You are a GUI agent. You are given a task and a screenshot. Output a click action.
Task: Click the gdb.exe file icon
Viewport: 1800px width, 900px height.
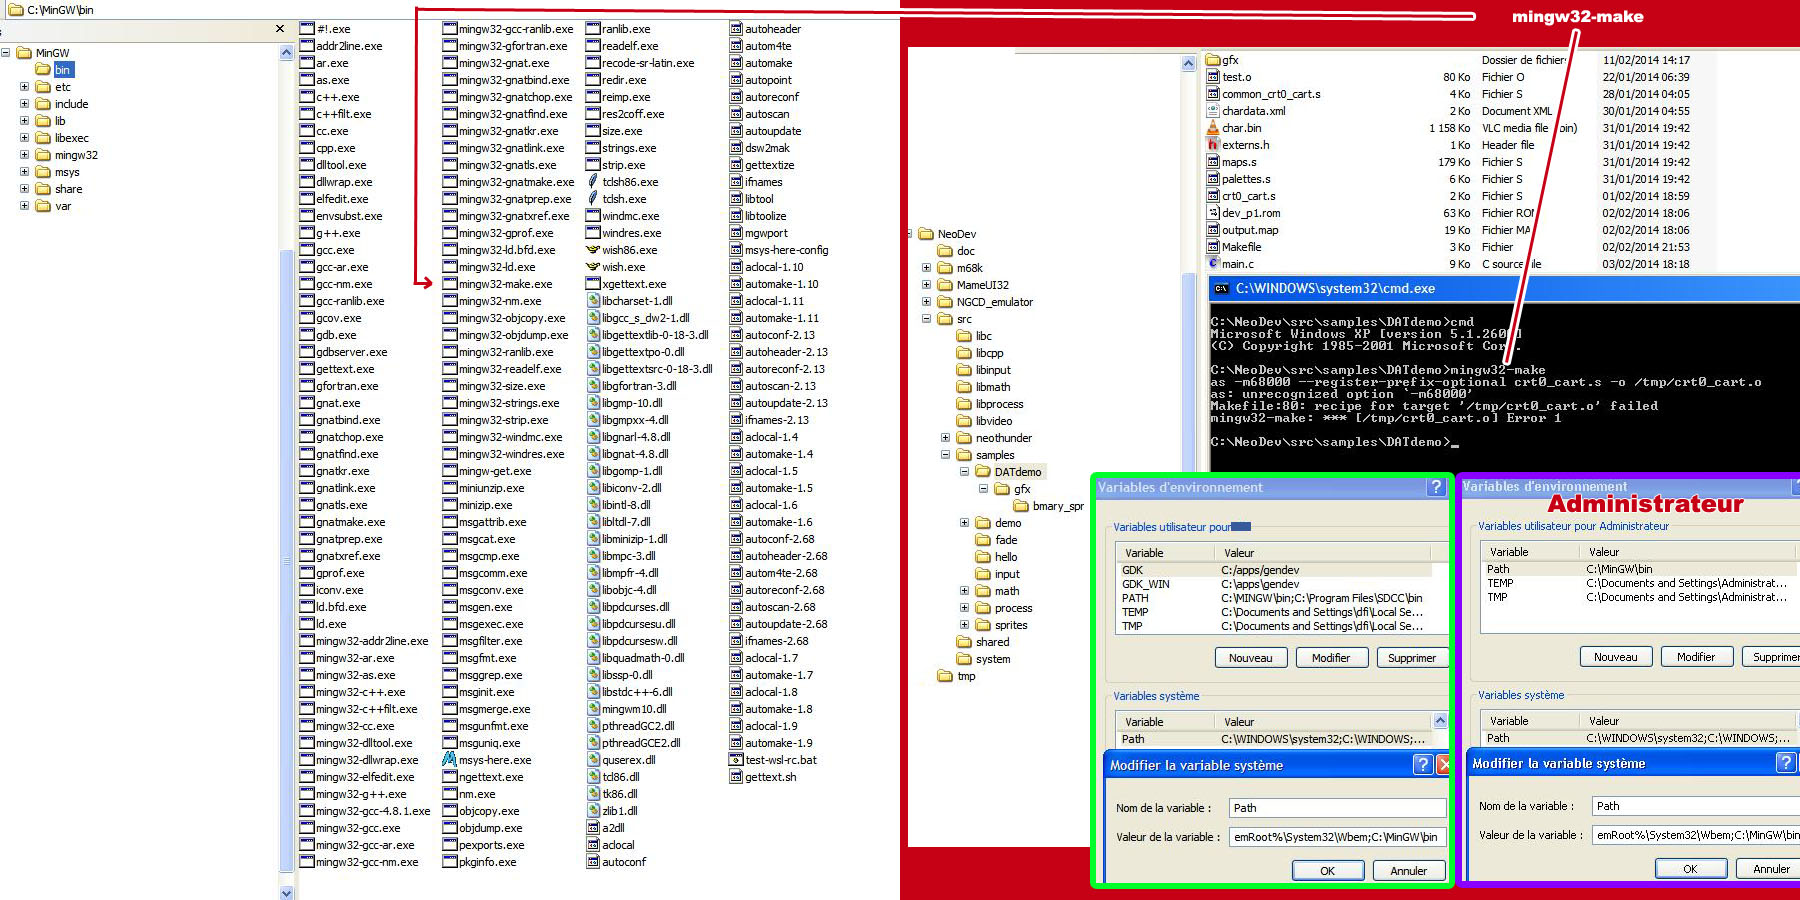coord(308,335)
